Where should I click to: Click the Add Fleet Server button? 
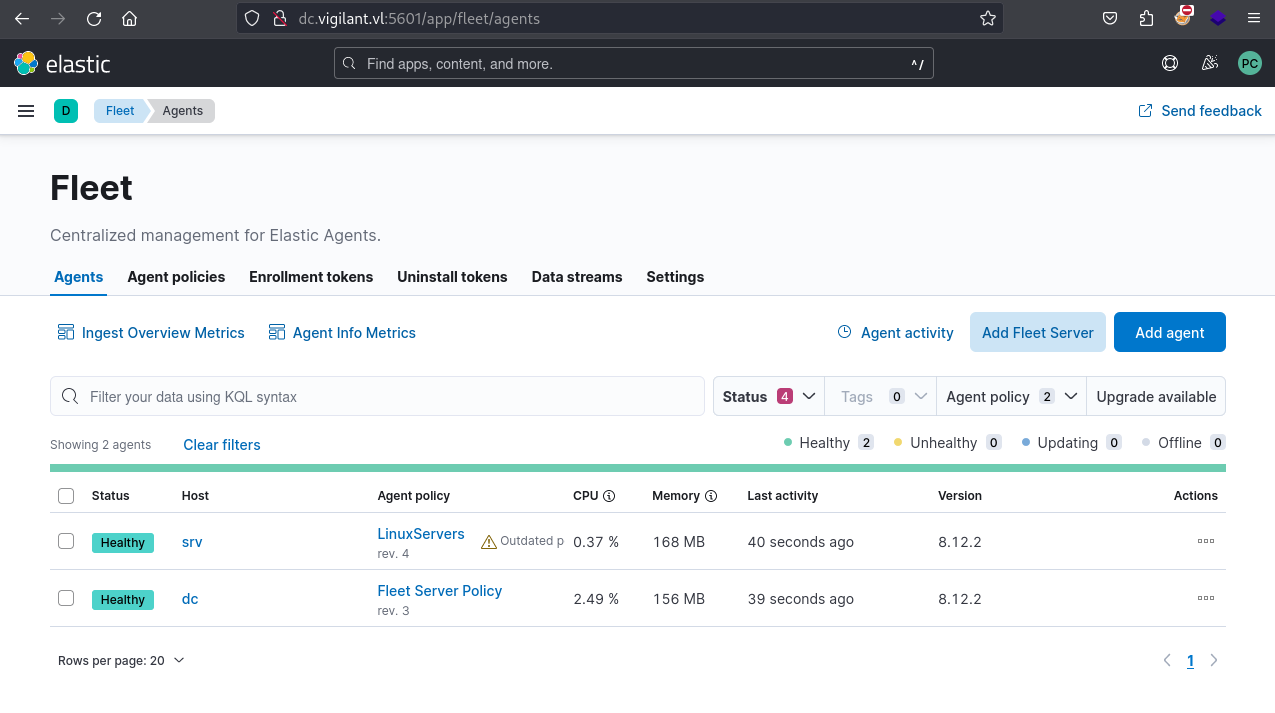1038,332
